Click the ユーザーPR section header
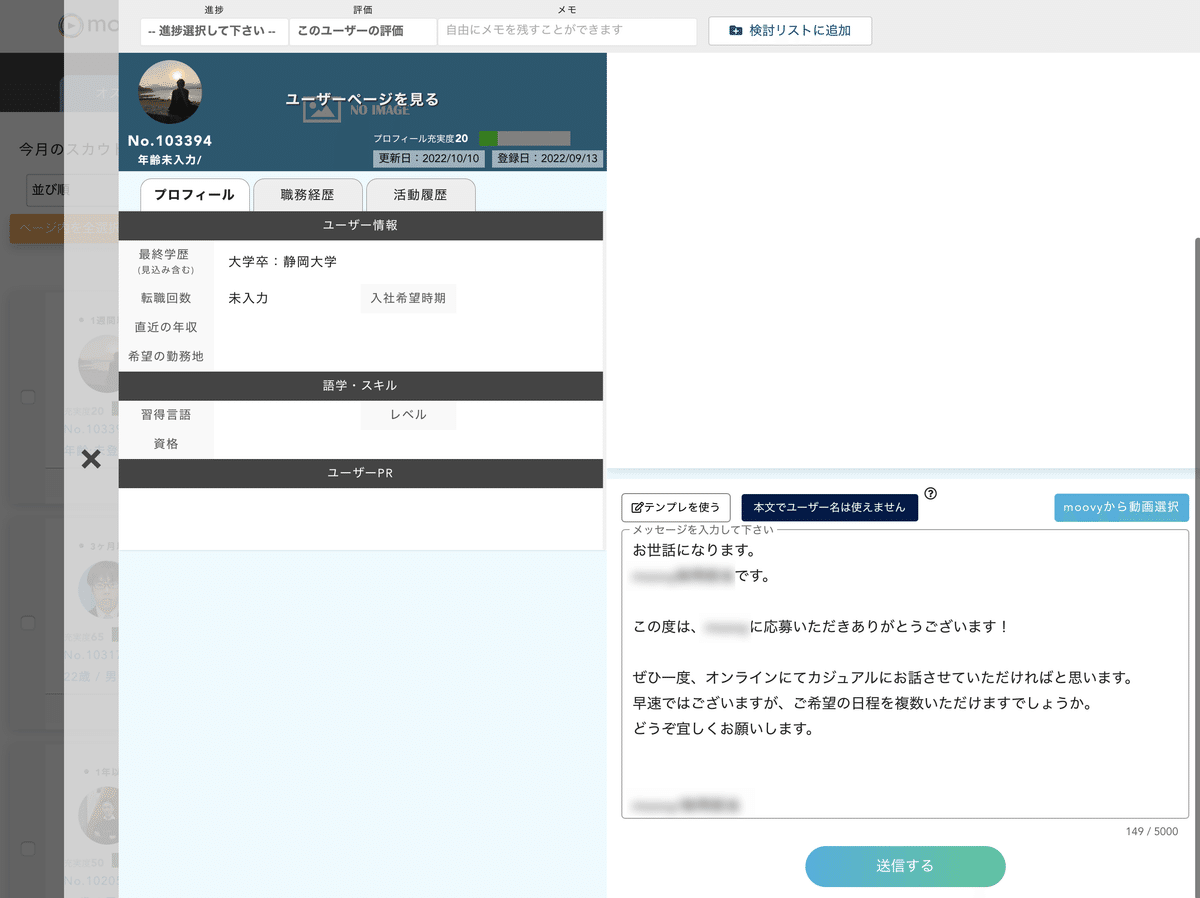Image resolution: width=1200 pixels, height=898 pixels. coord(362,474)
